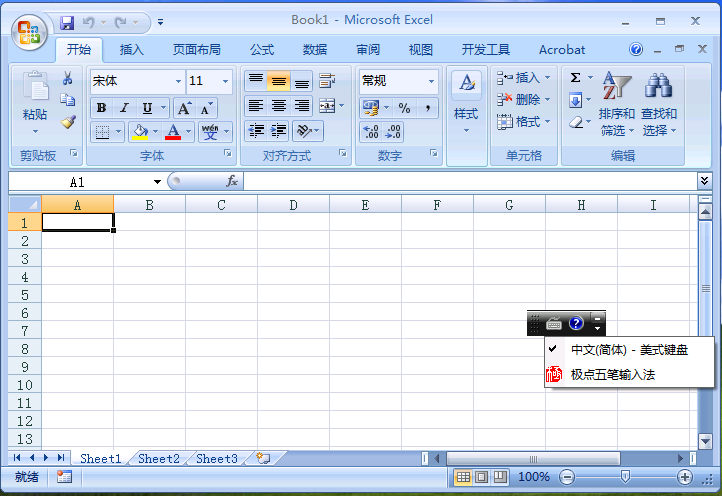Switch to page layout view button
This screenshot has width=722, height=496.
coord(482,477)
